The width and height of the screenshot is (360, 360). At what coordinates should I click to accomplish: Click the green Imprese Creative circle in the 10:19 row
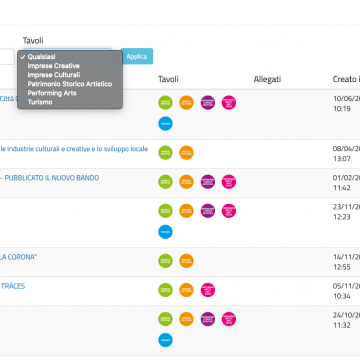(x=165, y=102)
